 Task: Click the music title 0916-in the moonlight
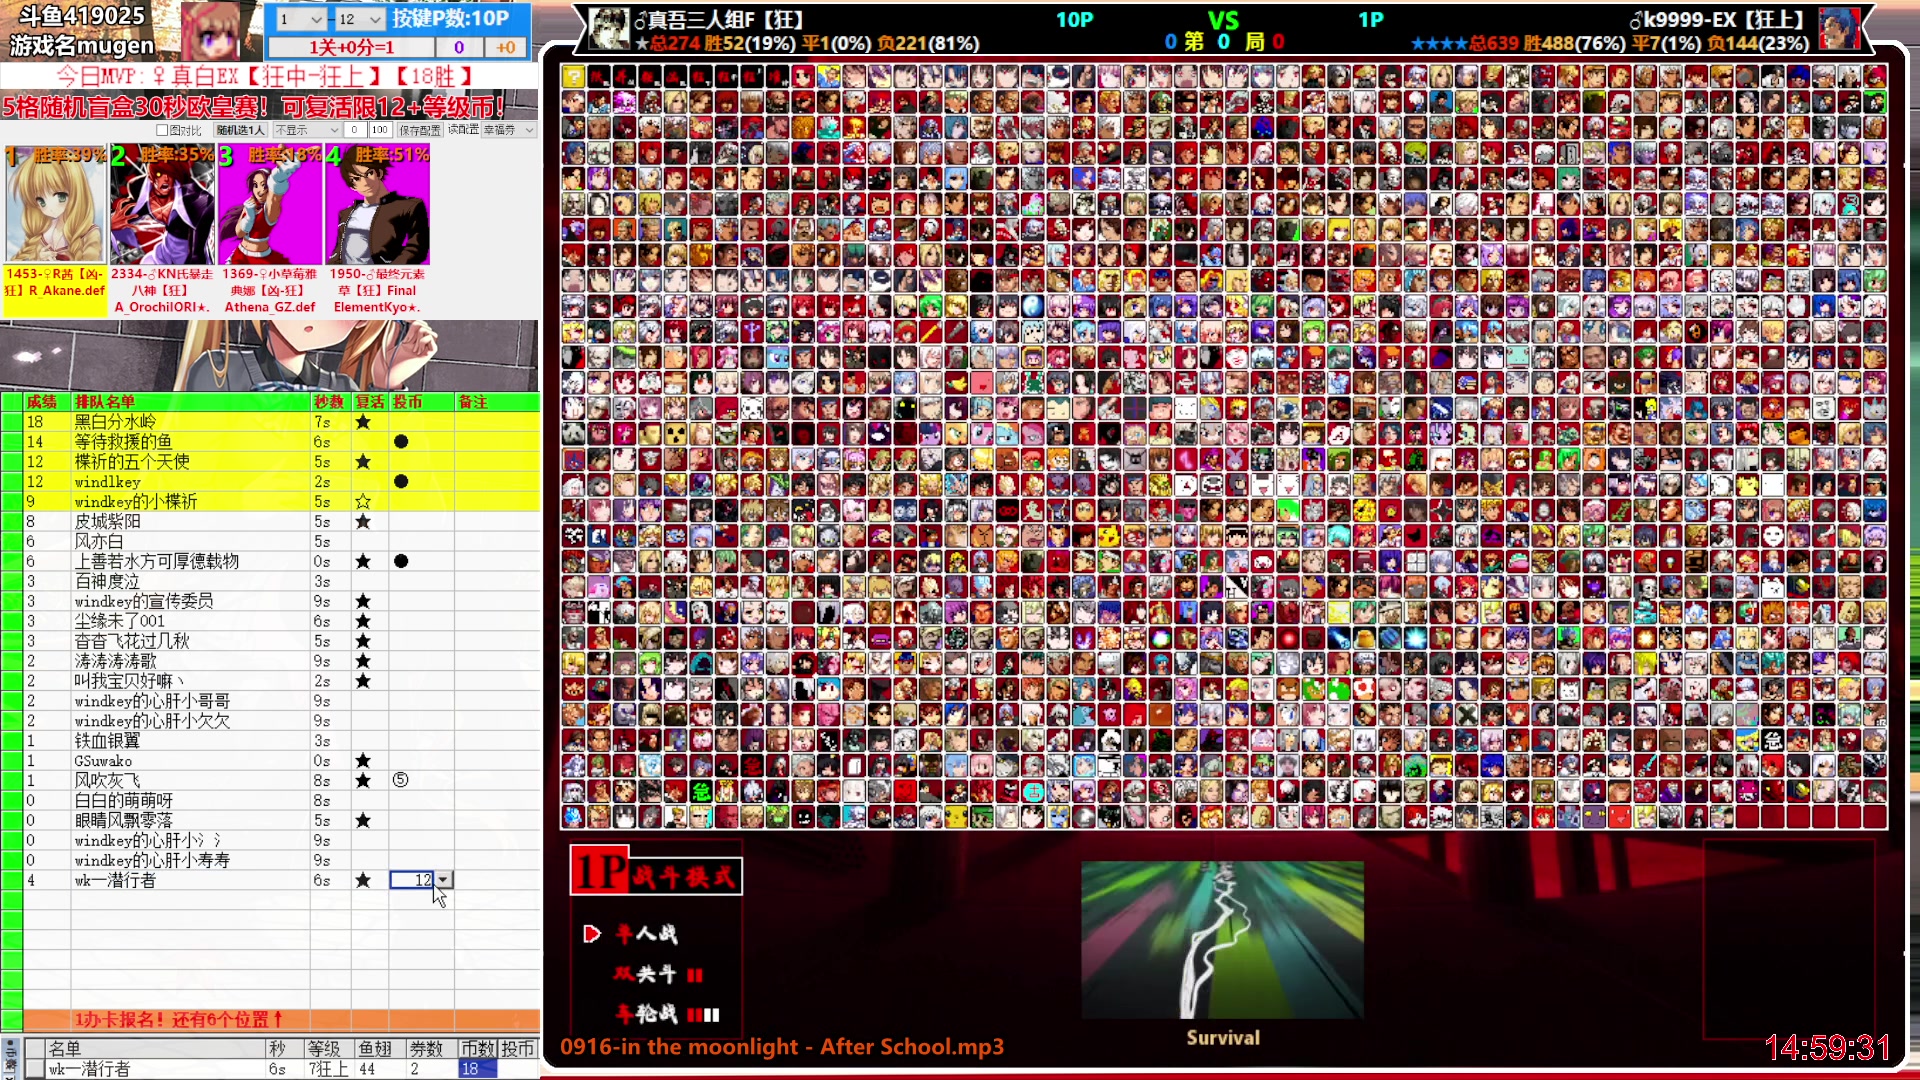coord(781,1047)
